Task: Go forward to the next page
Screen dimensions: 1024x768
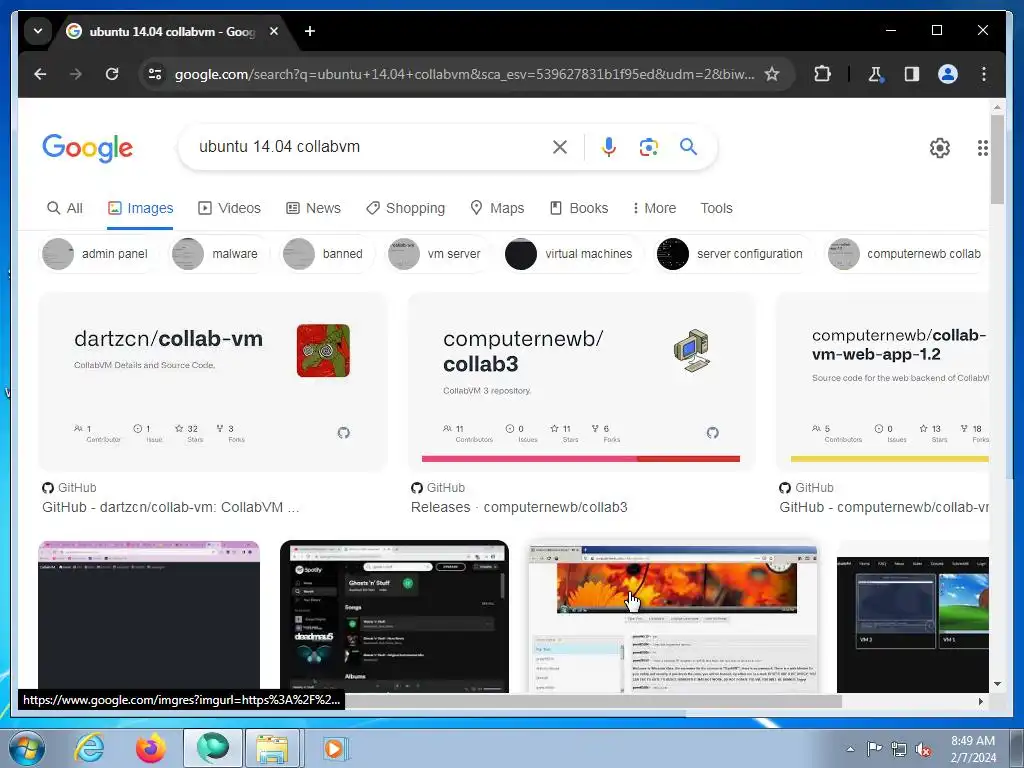Action: tap(76, 74)
